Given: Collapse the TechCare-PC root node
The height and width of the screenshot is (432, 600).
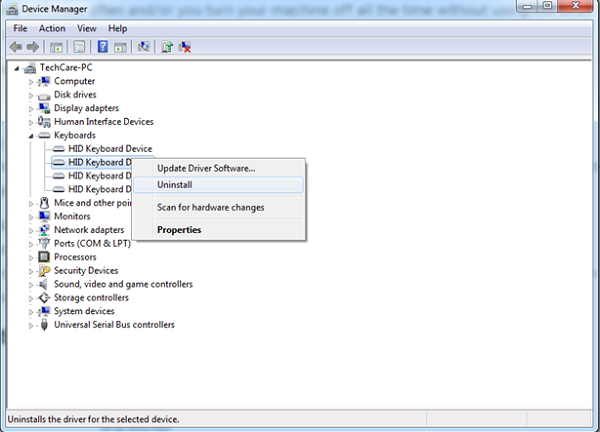Looking at the screenshot, I should 17,68.
